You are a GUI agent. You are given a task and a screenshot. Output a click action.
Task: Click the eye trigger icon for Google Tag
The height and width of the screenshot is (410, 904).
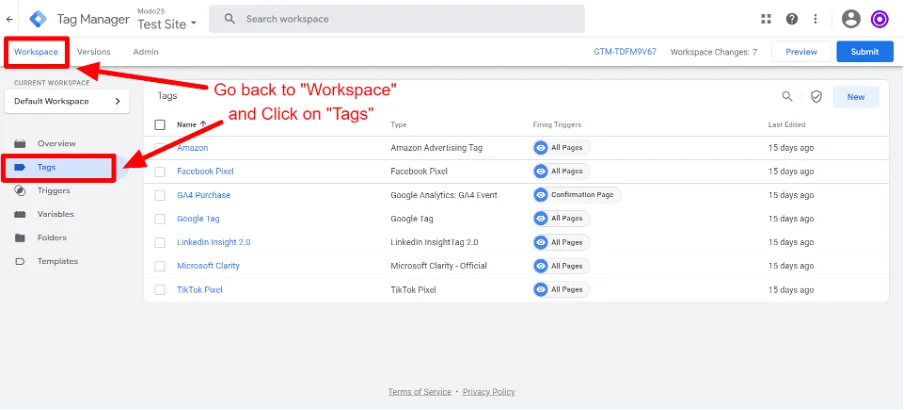click(x=540, y=219)
